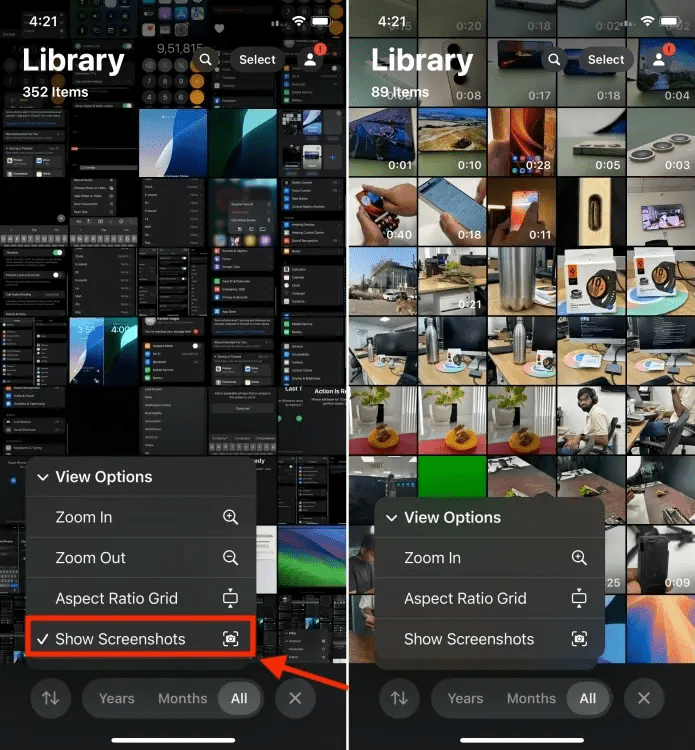Open the 0:01 blue tablet video
This screenshot has width=695, height=750.
click(383, 142)
